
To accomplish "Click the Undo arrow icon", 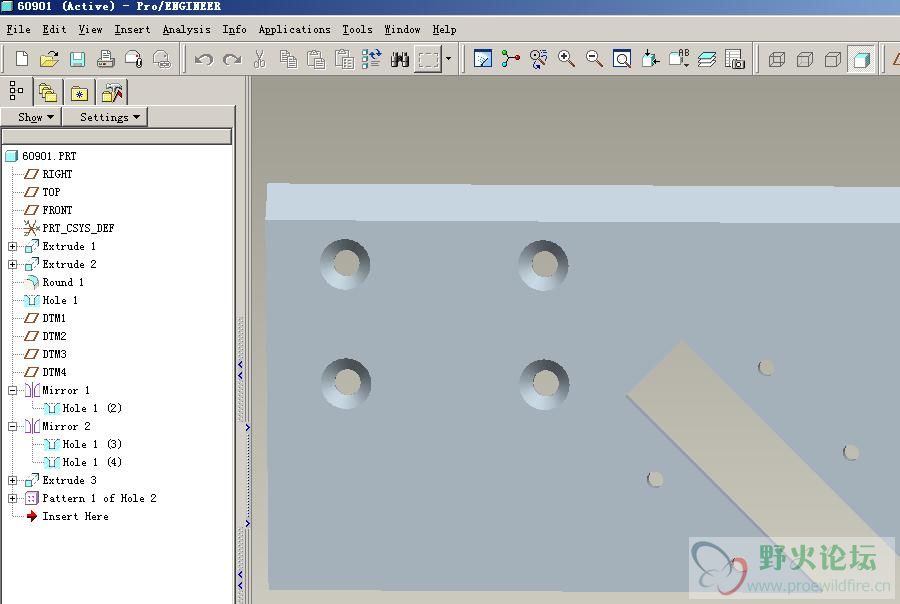I will point(204,59).
